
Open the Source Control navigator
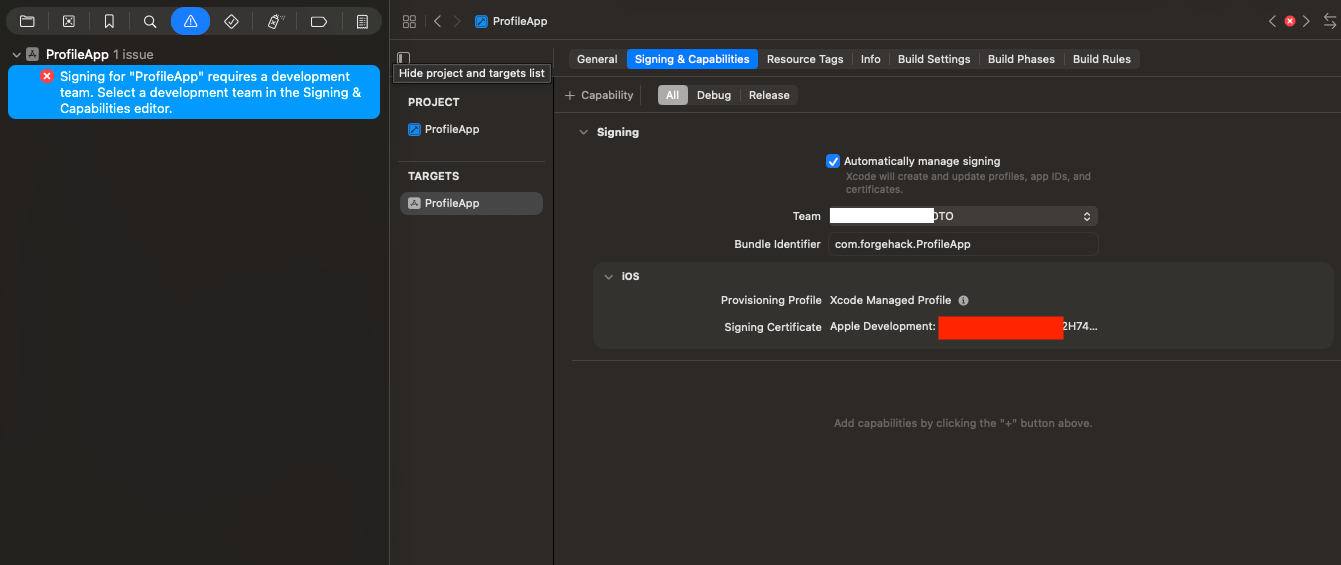68,21
